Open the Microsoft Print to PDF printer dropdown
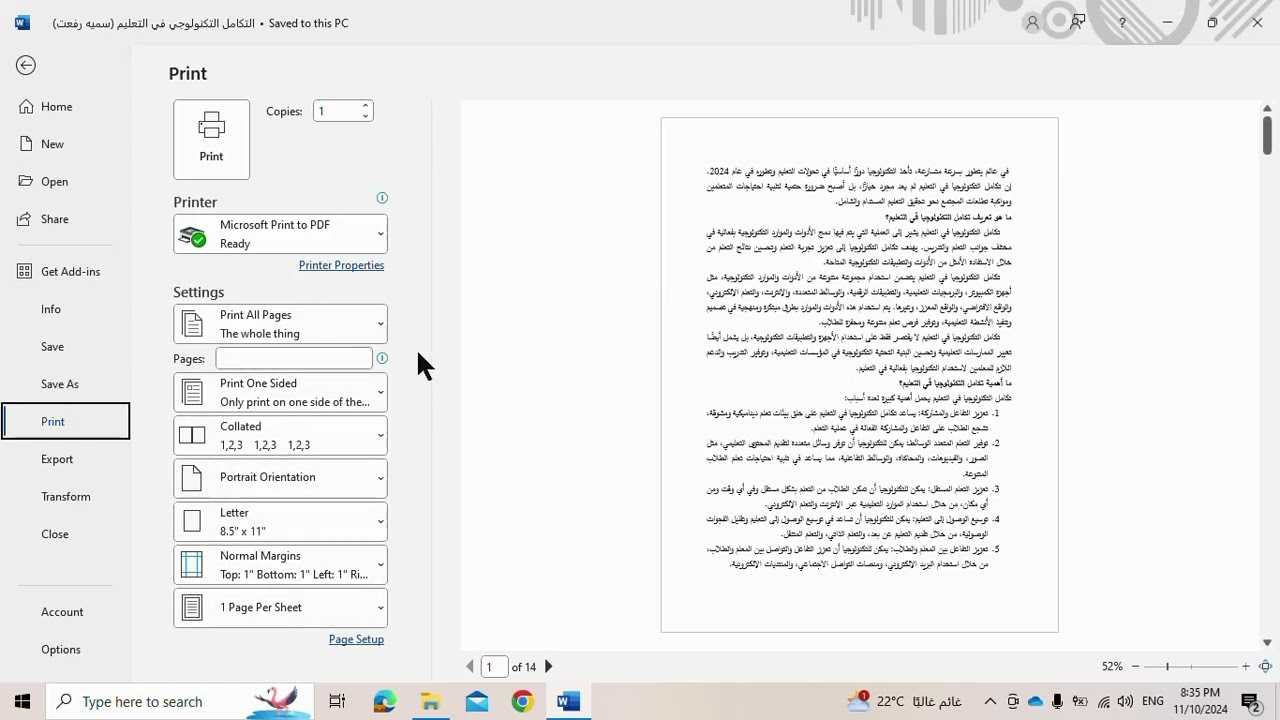 [x=280, y=234]
